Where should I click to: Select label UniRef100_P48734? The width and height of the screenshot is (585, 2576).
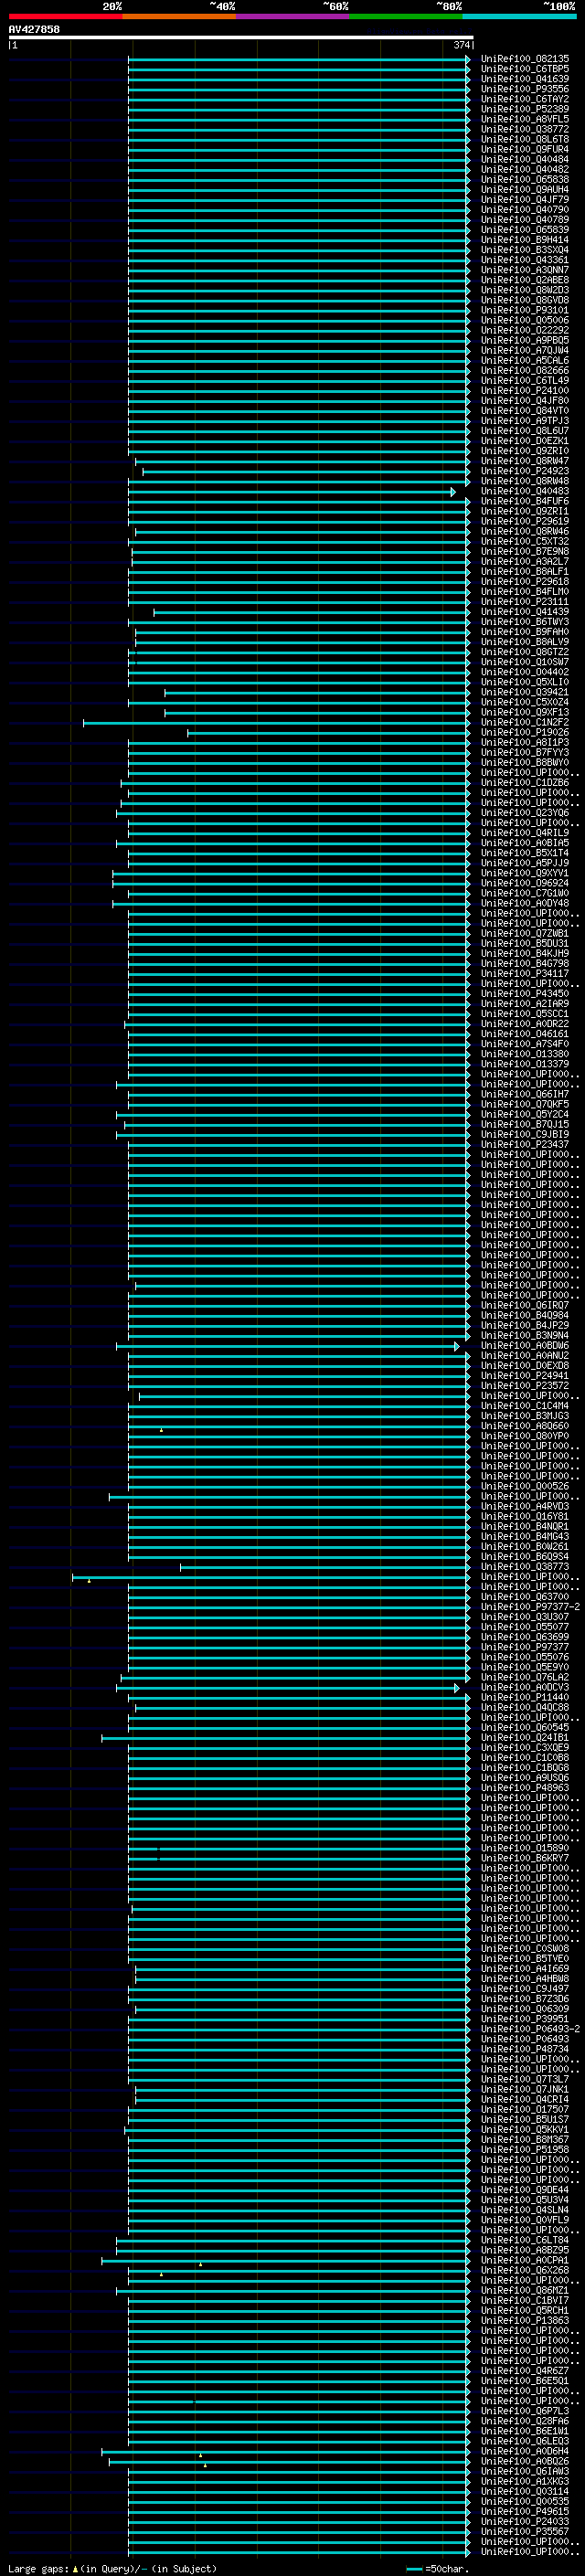(525, 2049)
